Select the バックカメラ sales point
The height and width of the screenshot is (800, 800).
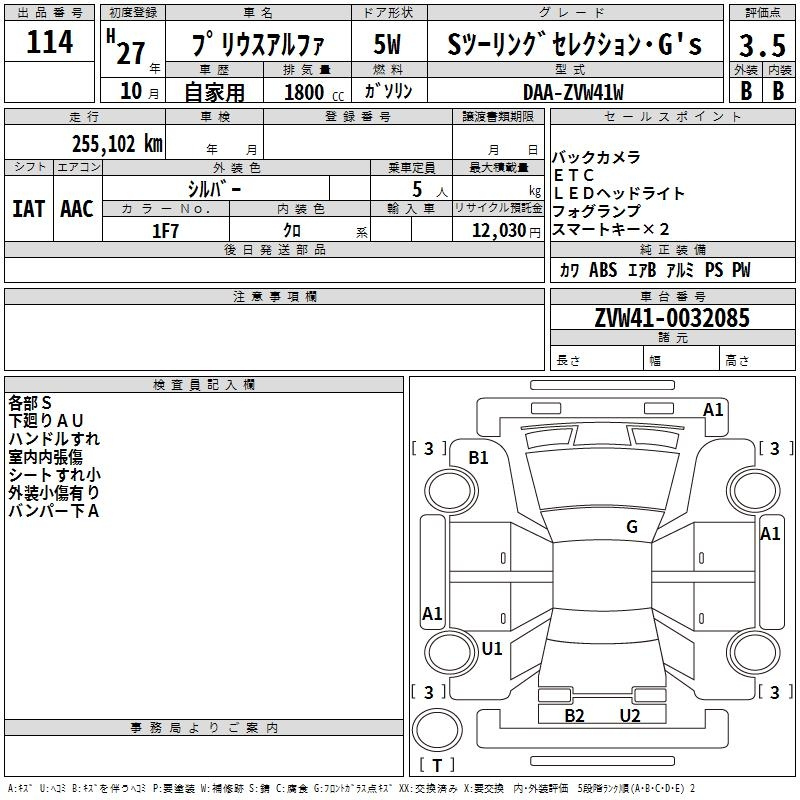pyautogui.click(x=596, y=157)
